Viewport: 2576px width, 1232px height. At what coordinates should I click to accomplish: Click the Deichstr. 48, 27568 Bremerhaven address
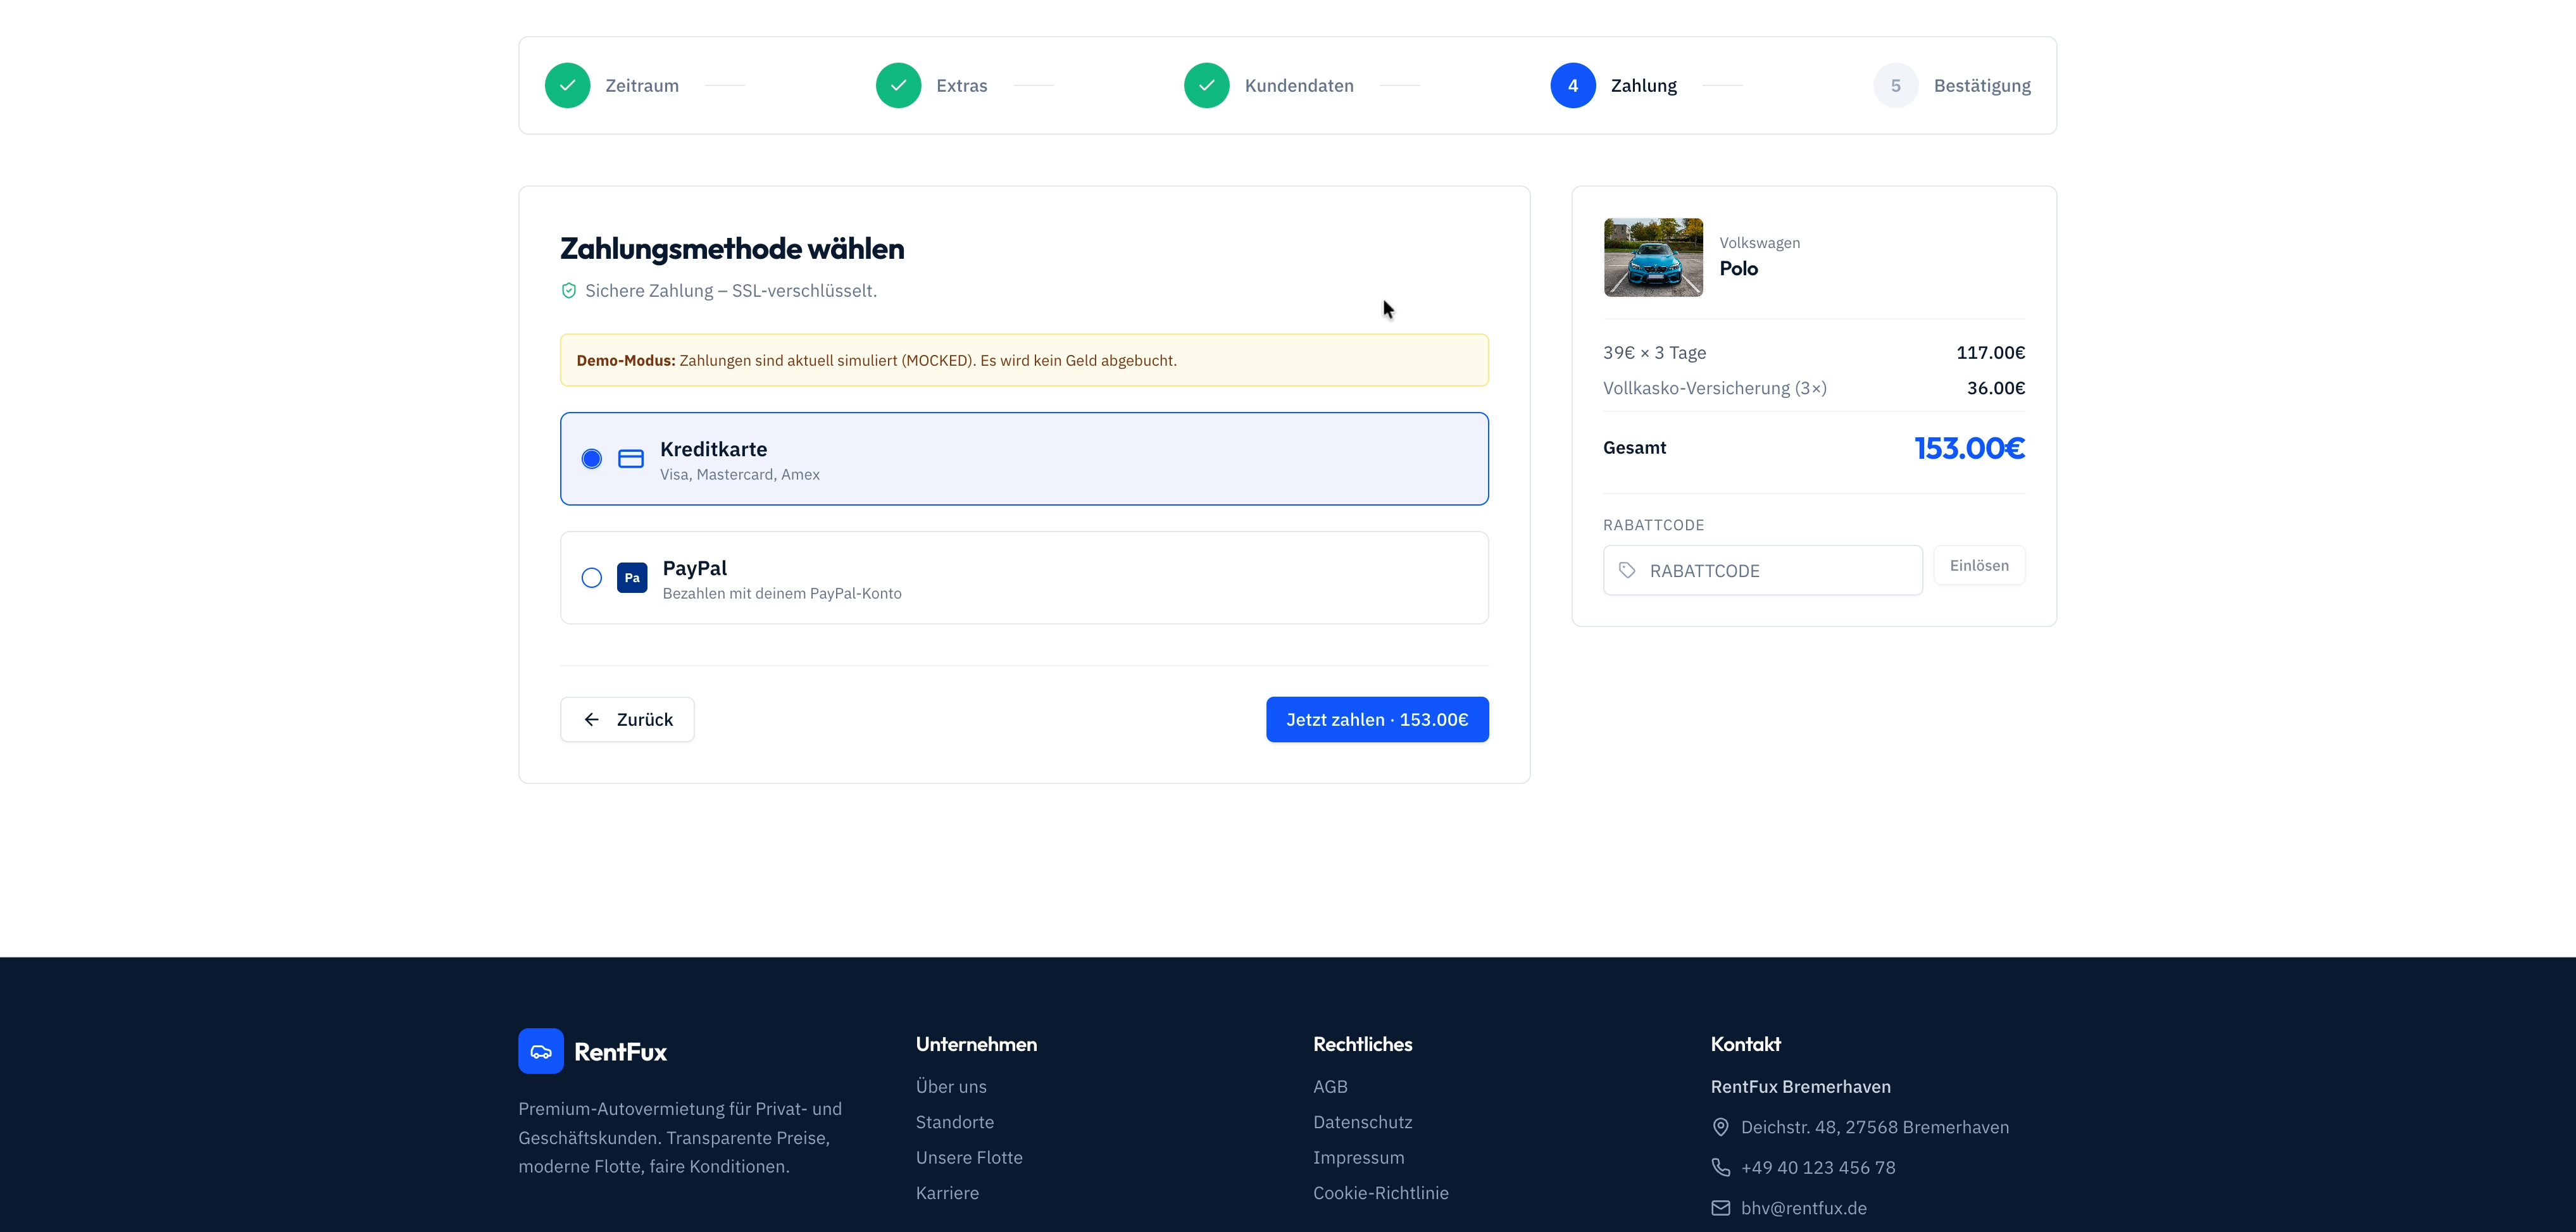1874,1127
